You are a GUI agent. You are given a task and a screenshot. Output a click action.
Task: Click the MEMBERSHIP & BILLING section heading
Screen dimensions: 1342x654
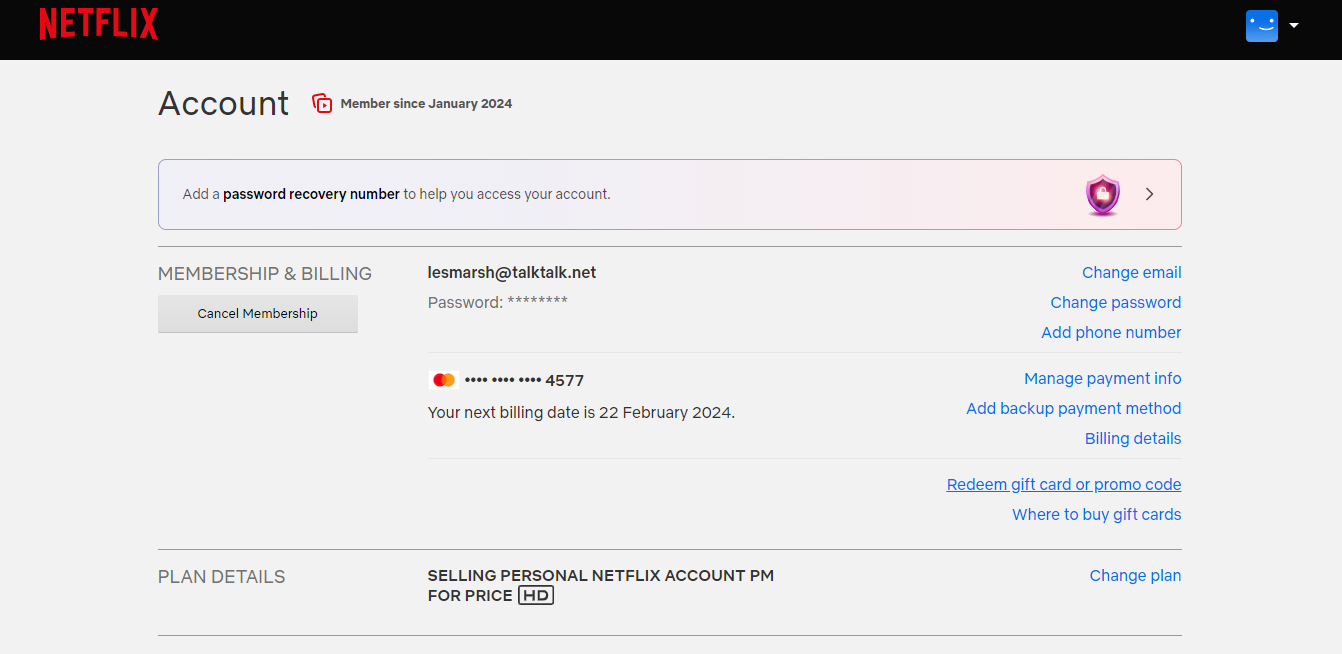click(265, 273)
